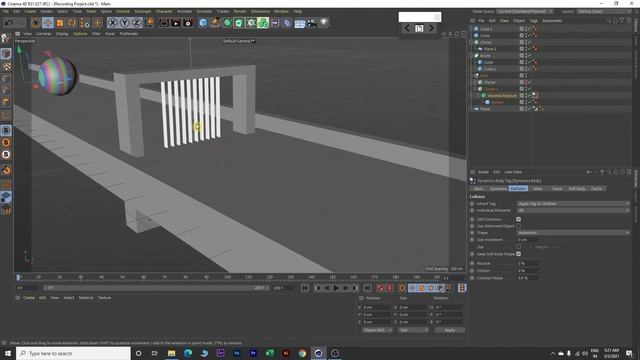640x360 pixels.
Task: Toggle Self Collisions checkbox
Action: click(x=518, y=219)
